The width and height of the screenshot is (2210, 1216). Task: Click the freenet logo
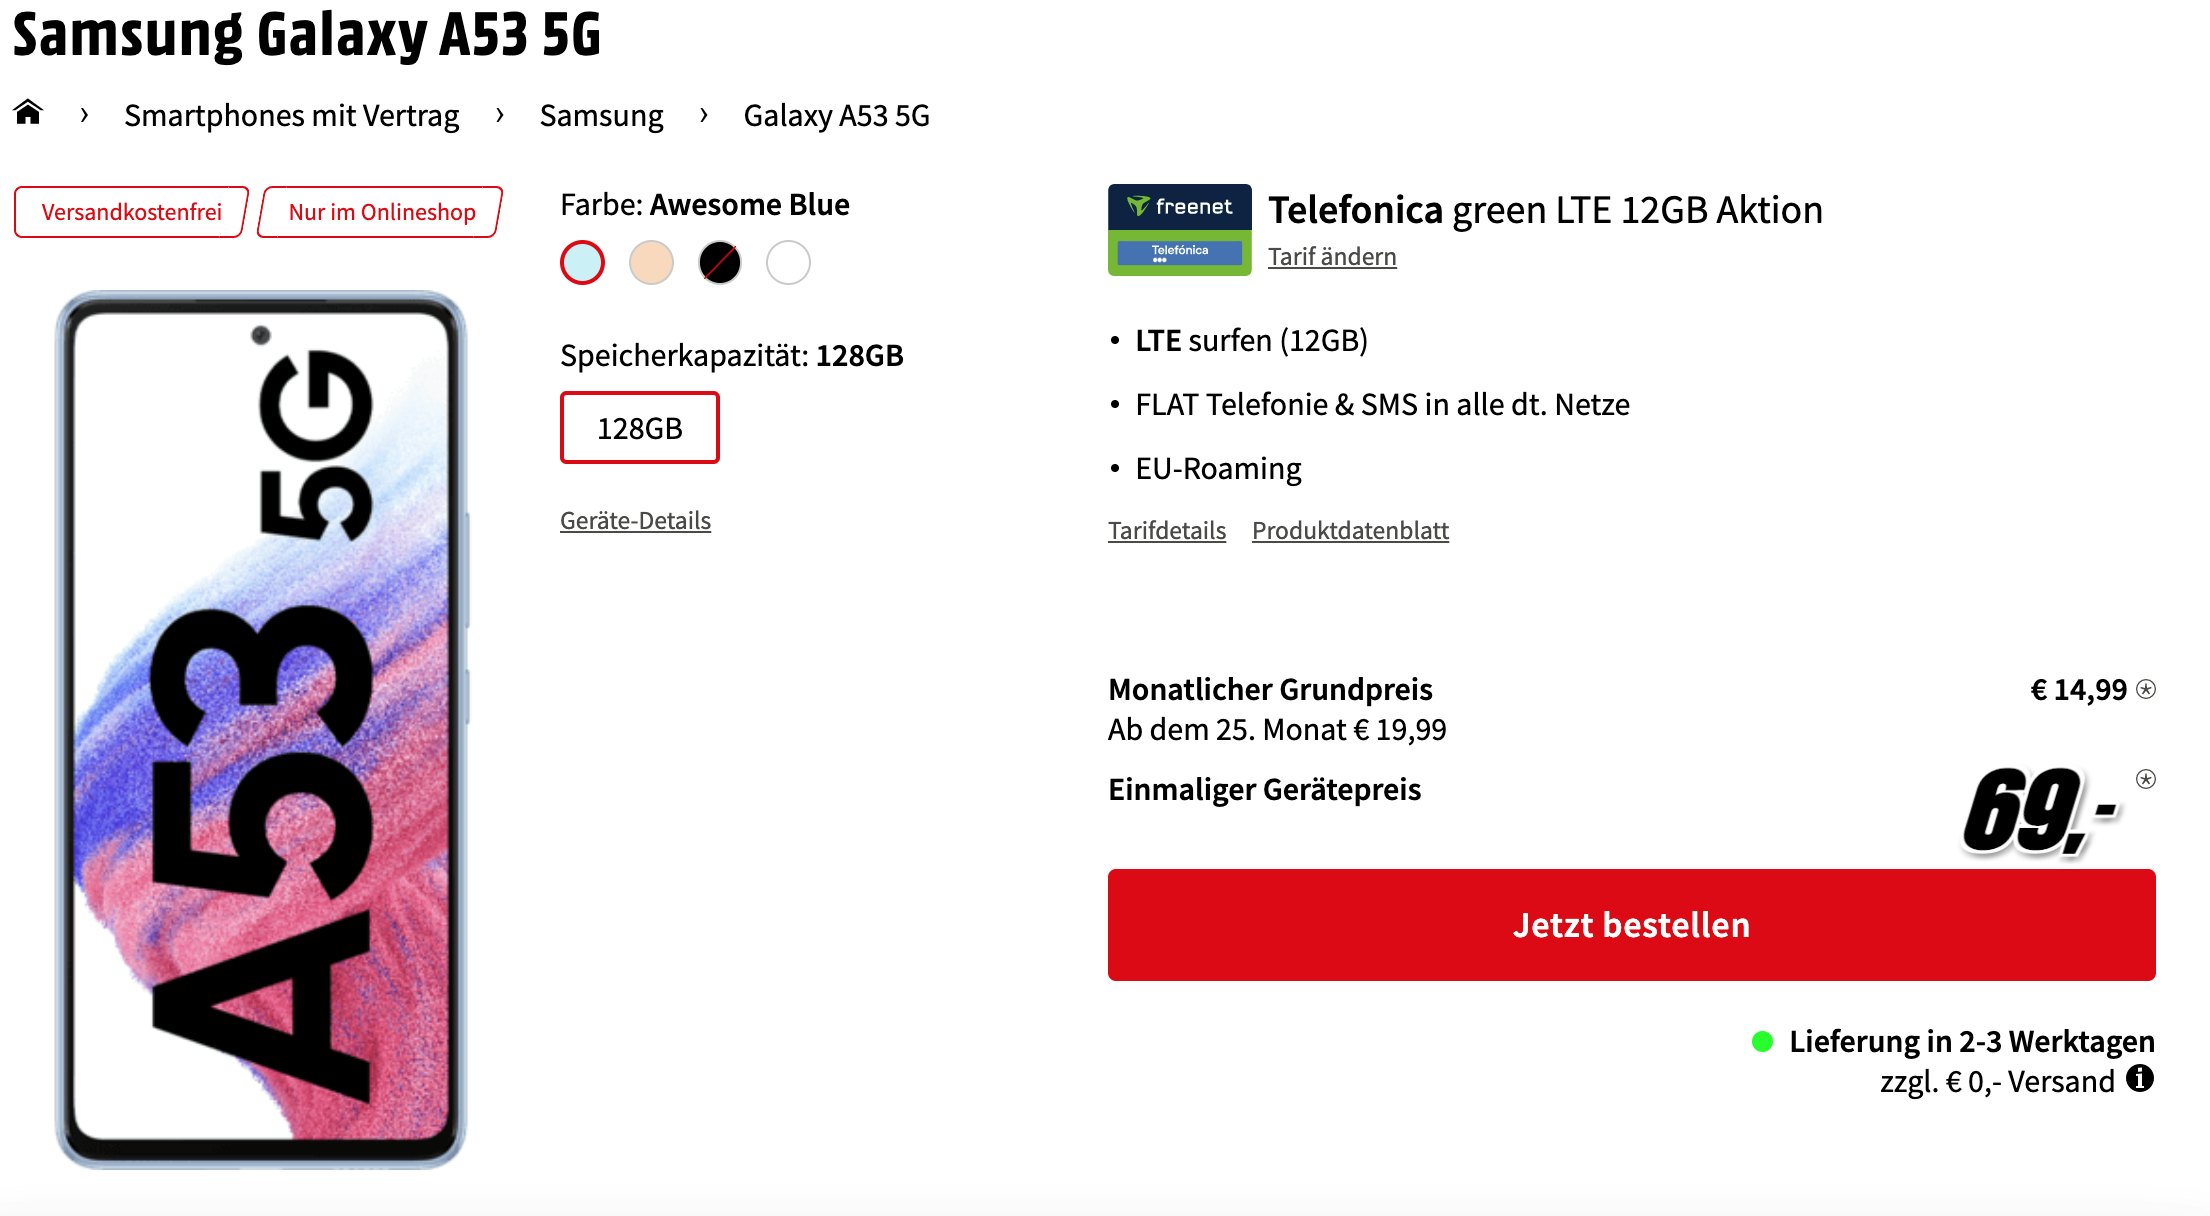coord(1180,209)
